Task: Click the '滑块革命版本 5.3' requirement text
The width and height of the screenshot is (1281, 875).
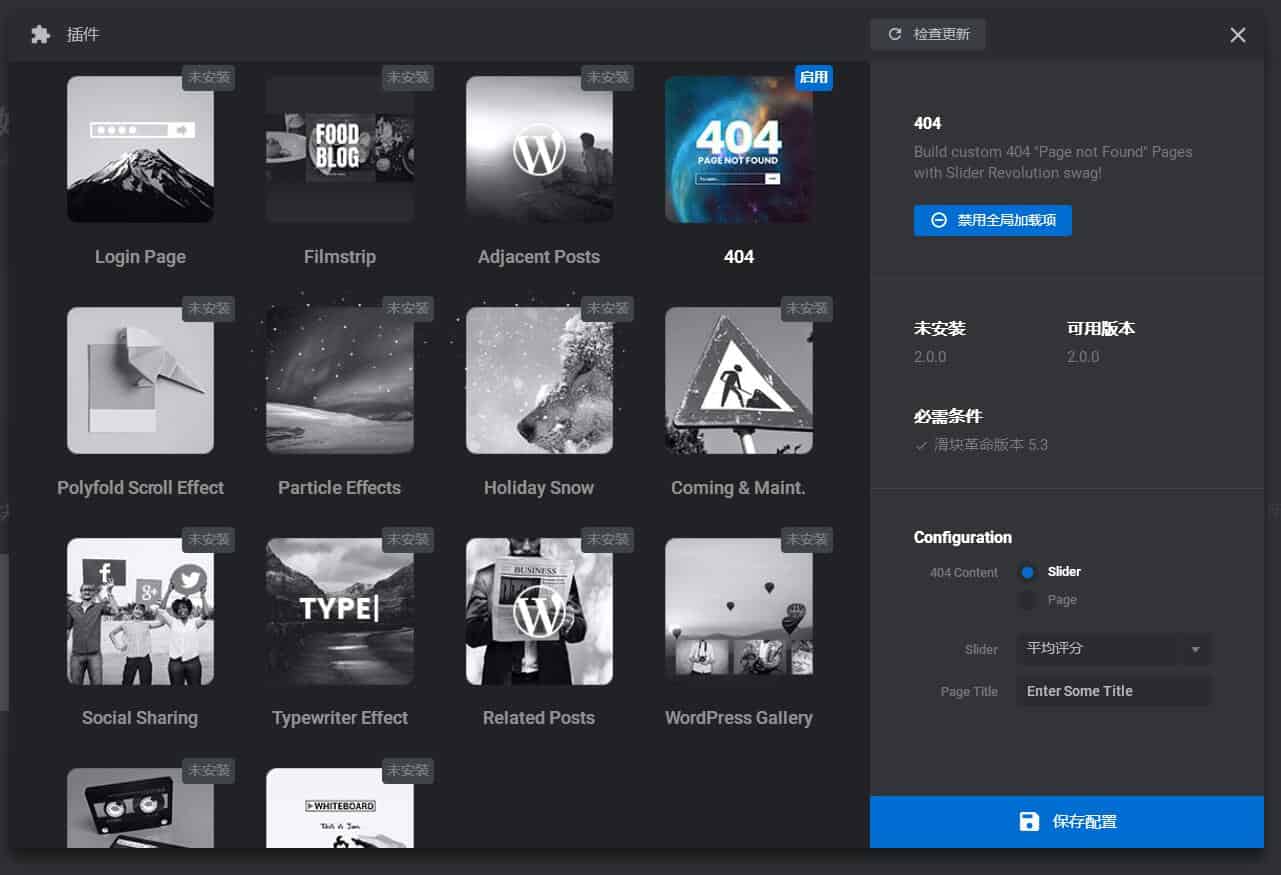Action: [x=991, y=445]
